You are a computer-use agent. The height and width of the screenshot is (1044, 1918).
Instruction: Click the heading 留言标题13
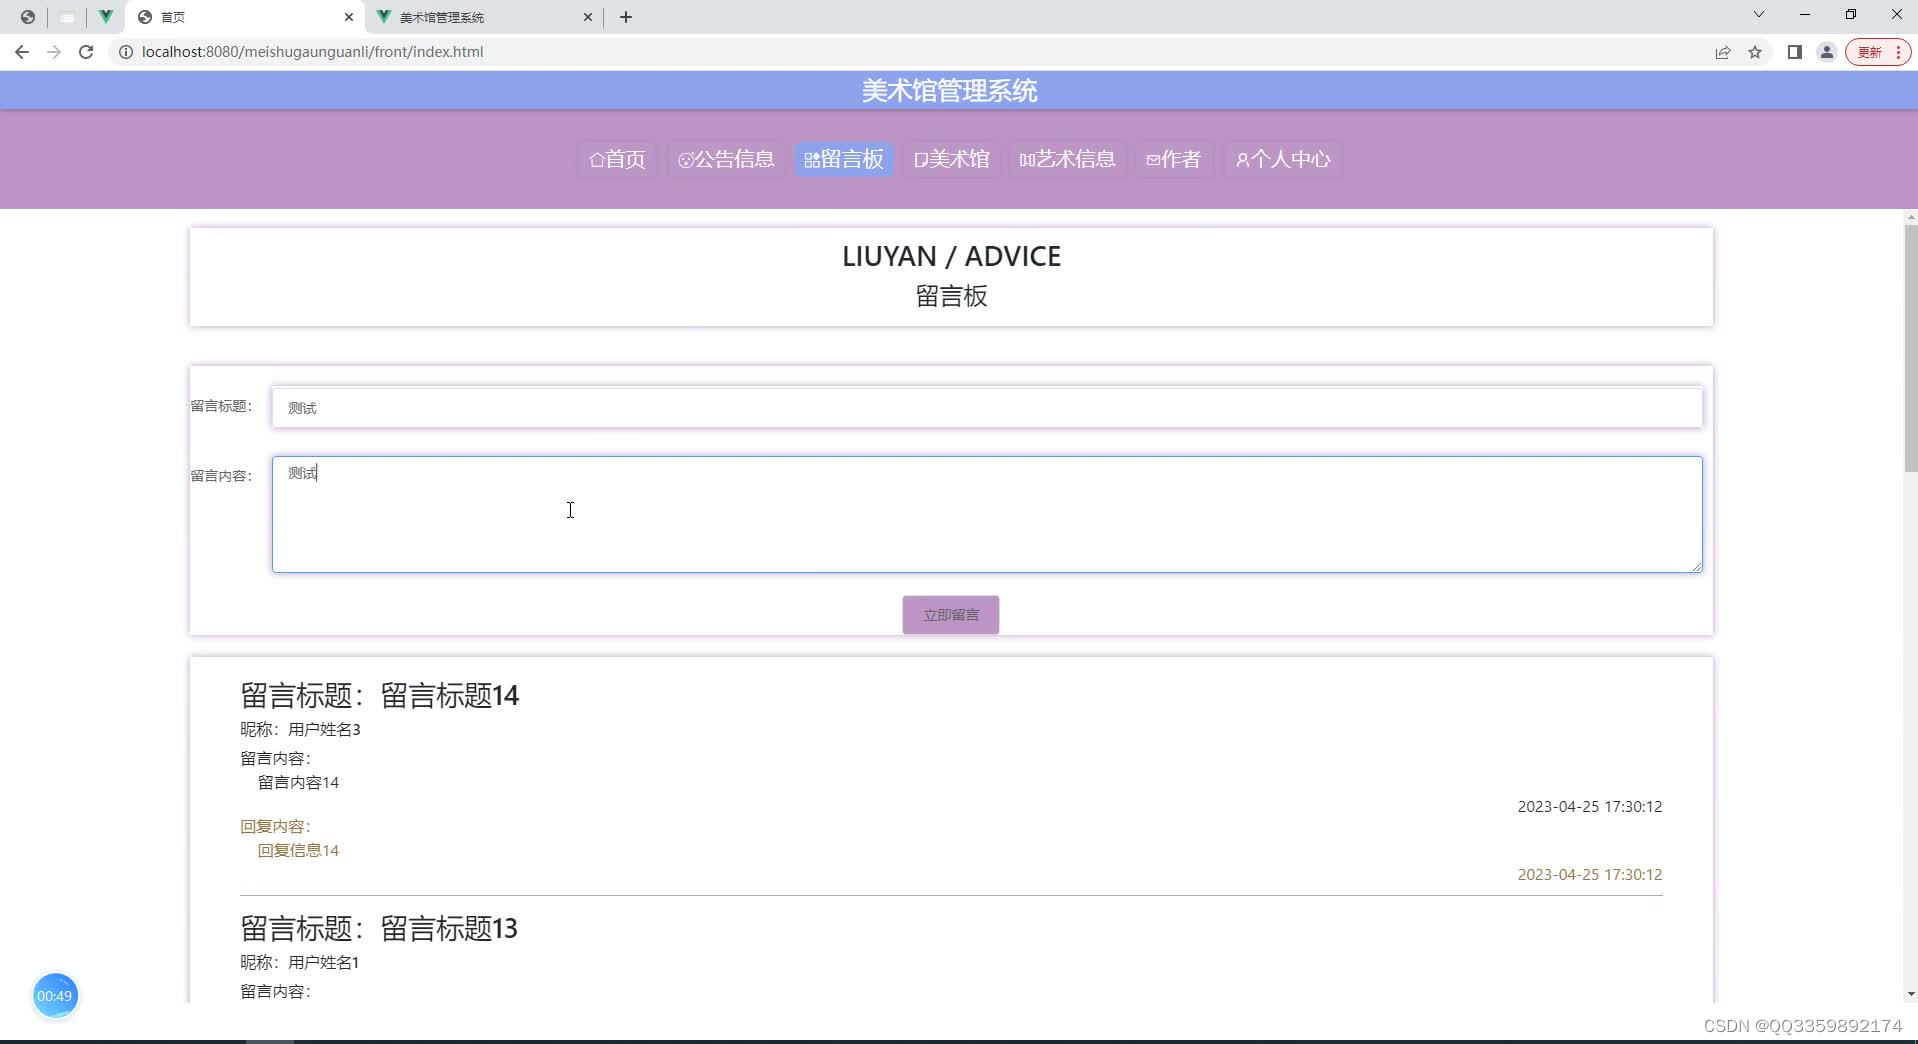[449, 928]
